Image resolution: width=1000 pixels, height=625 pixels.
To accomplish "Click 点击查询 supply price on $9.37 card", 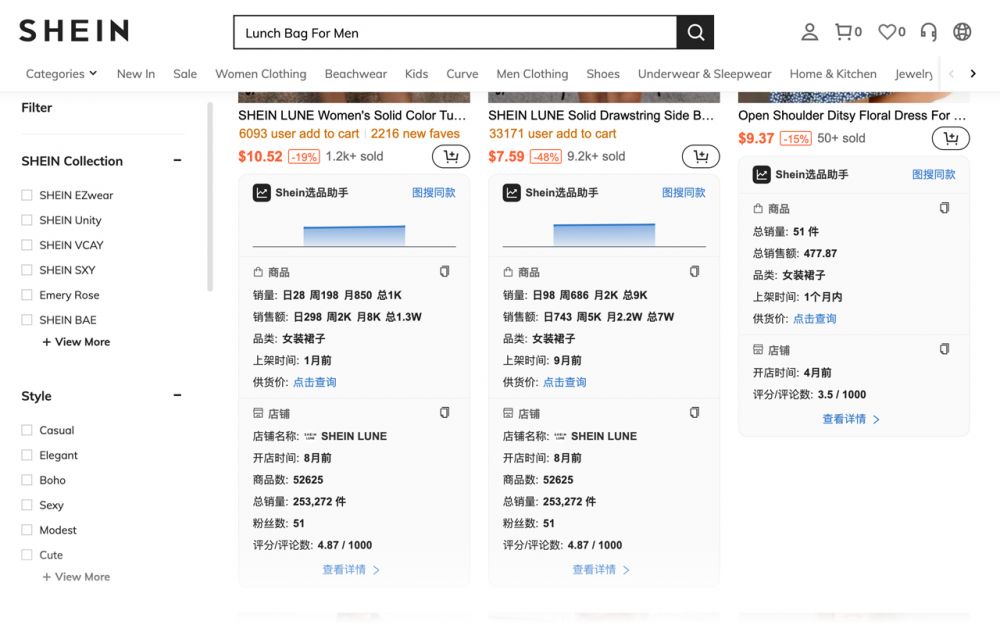I will coord(814,319).
